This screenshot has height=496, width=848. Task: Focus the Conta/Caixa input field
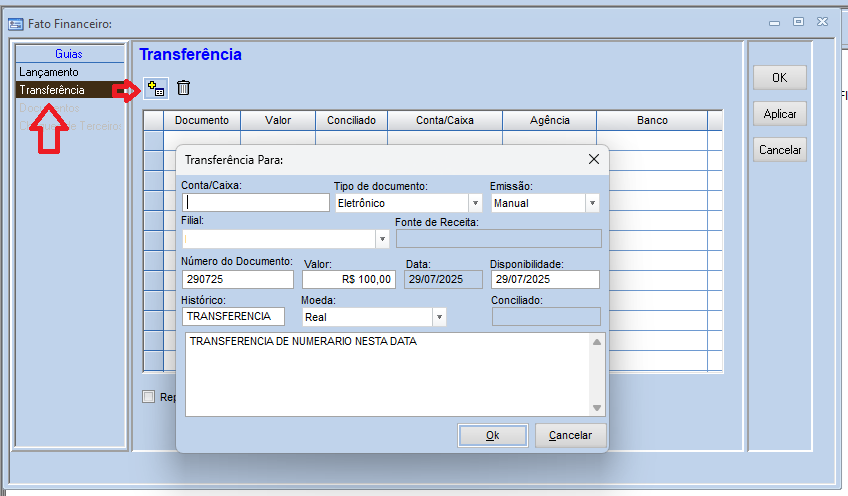[256, 203]
